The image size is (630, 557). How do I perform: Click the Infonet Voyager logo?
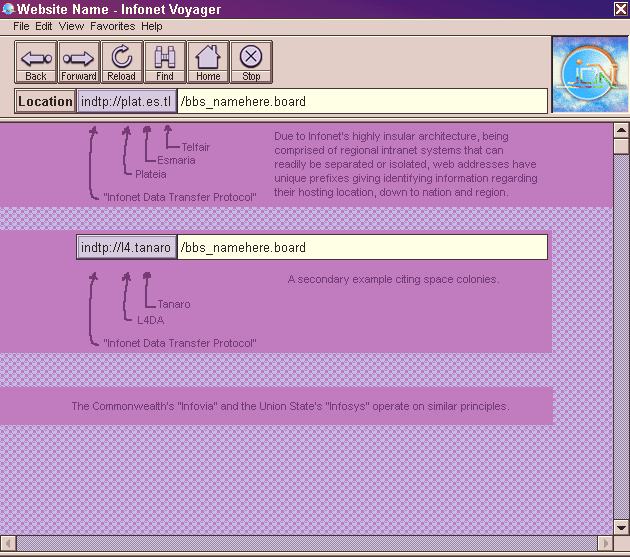[x=588, y=75]
